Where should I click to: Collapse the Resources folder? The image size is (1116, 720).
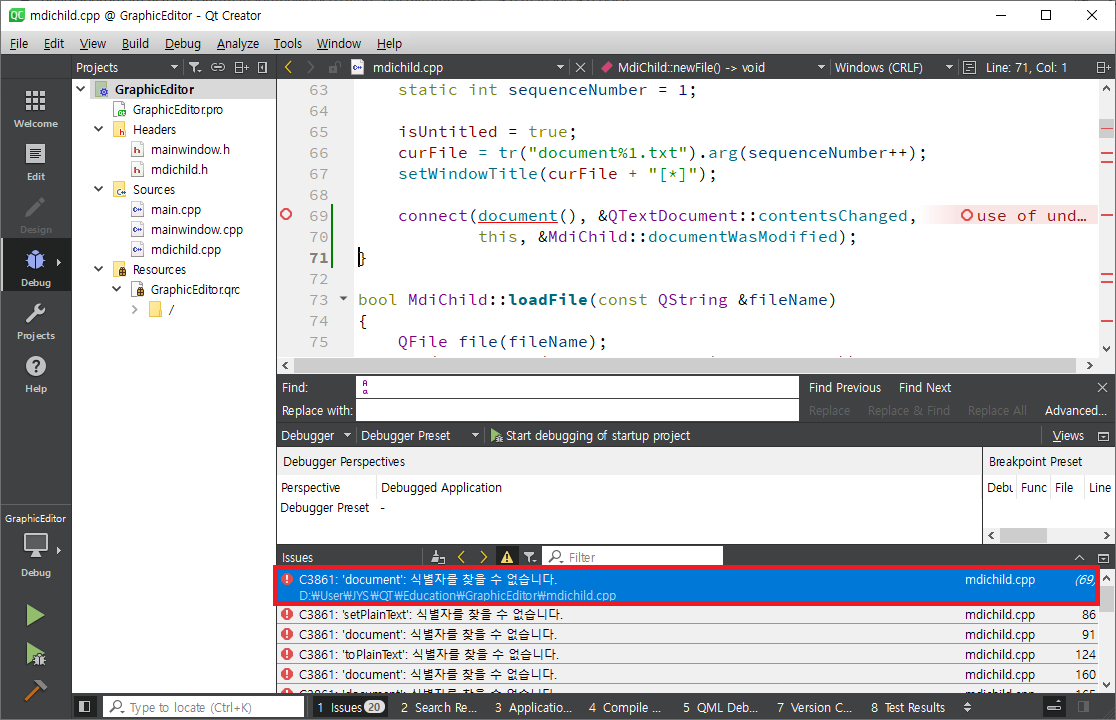pos(99,269)
